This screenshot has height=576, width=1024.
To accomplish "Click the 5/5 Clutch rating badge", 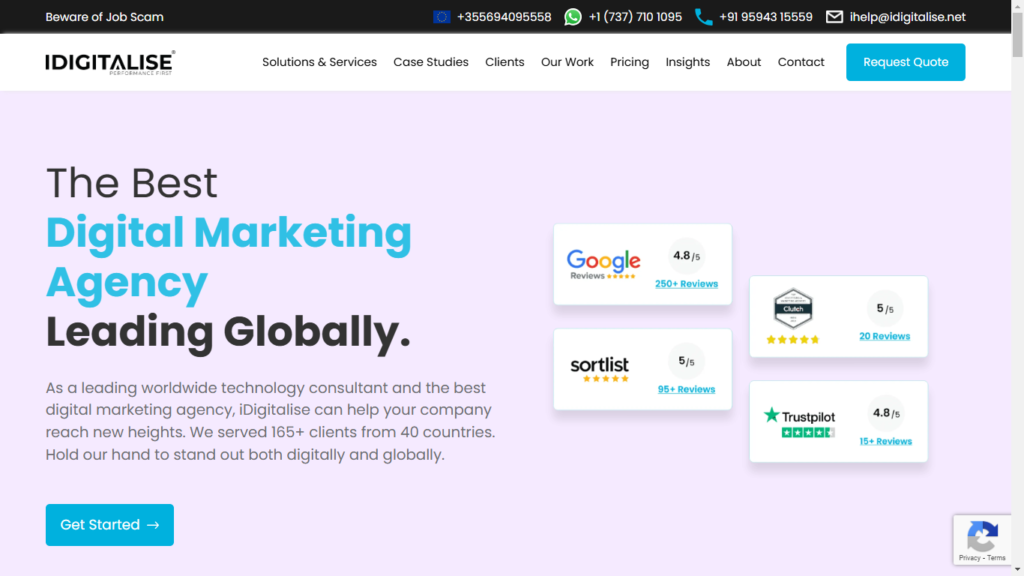I will pyautogui.click(x=885, y=308).
